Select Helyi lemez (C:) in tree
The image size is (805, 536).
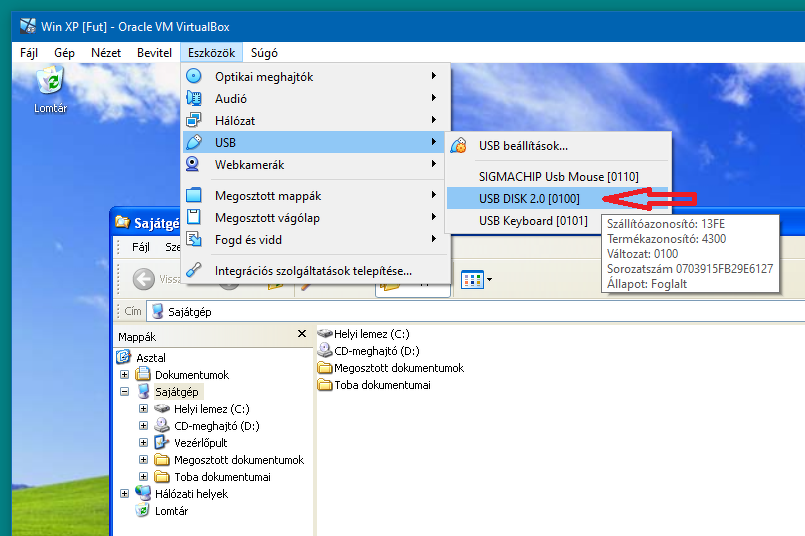(x=212, y=409)
